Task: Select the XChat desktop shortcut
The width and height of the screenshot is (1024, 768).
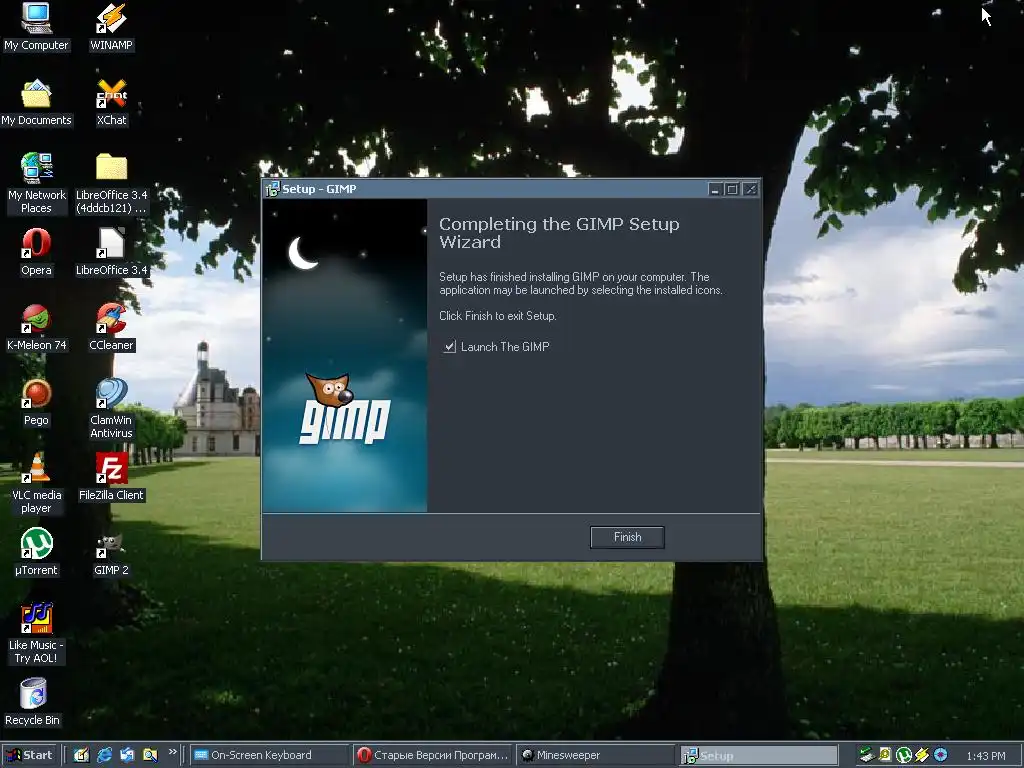Action: (x=111, y=103)
